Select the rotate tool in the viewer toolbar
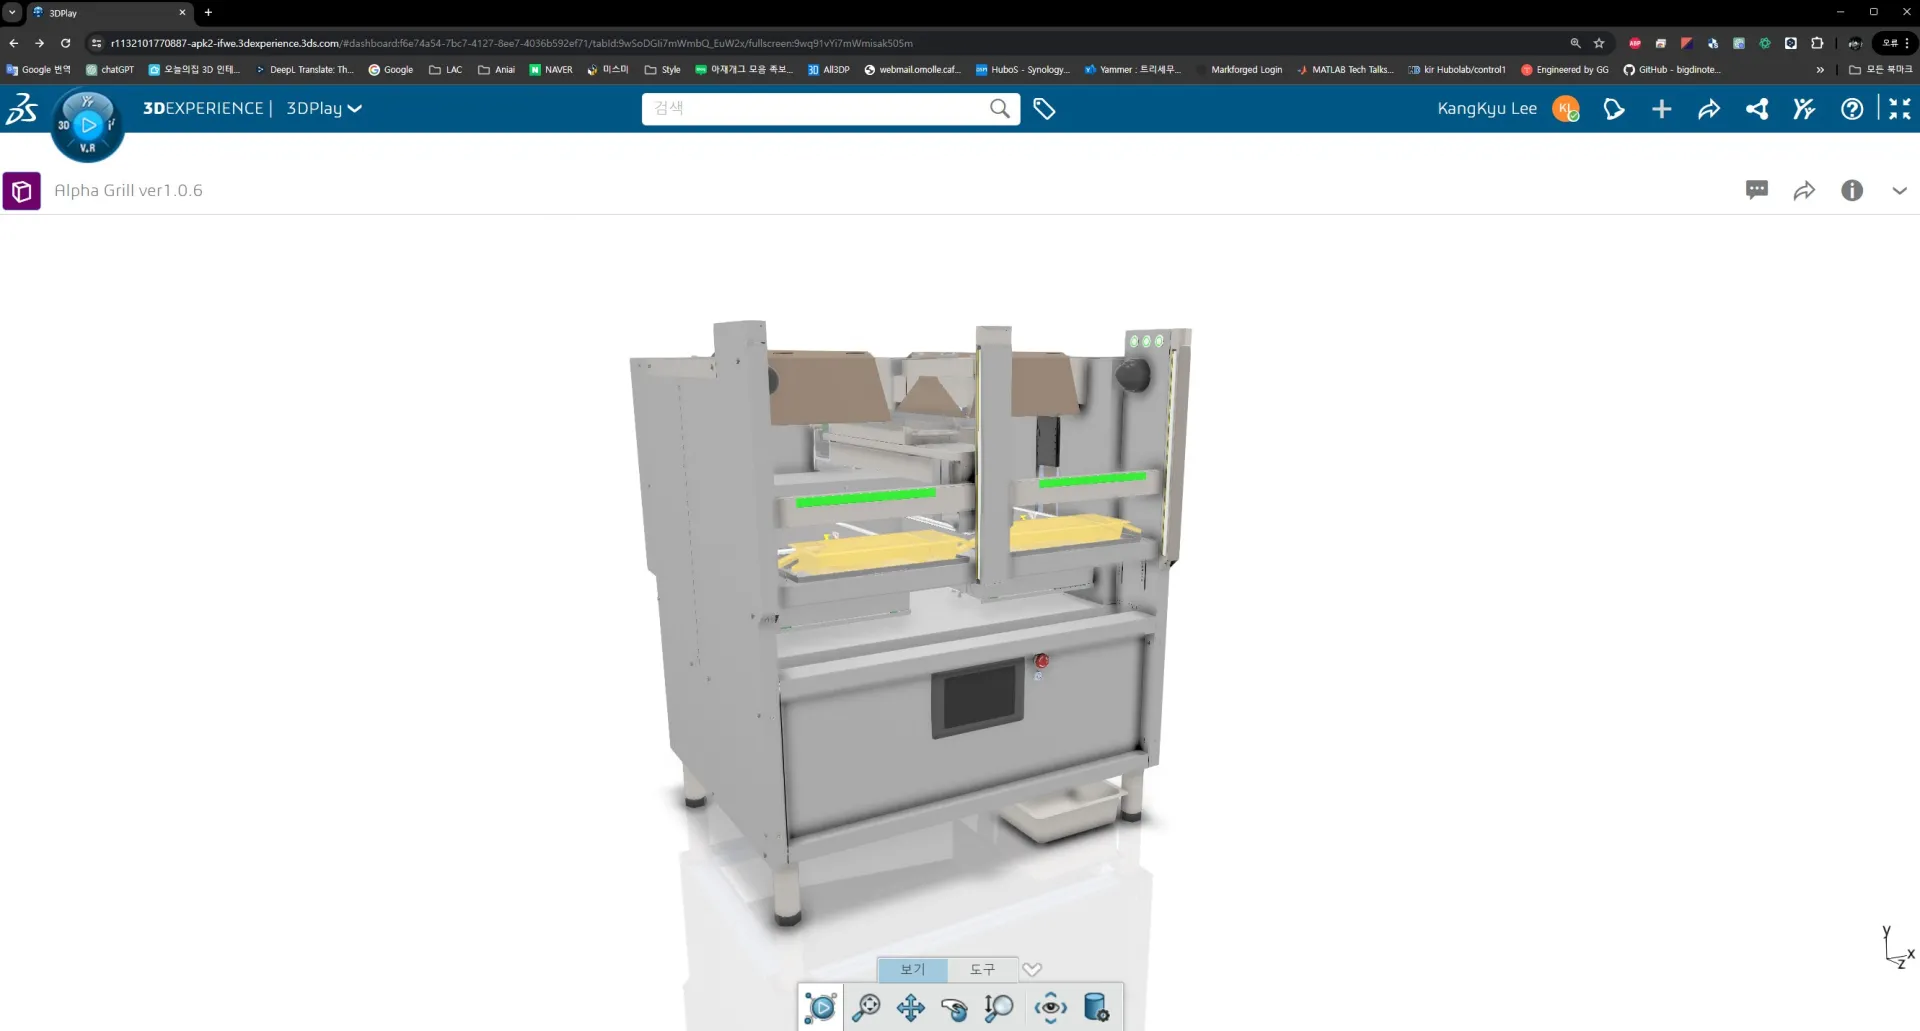Screen dimensions: 1920x1031 click(x=954, y=1008)
